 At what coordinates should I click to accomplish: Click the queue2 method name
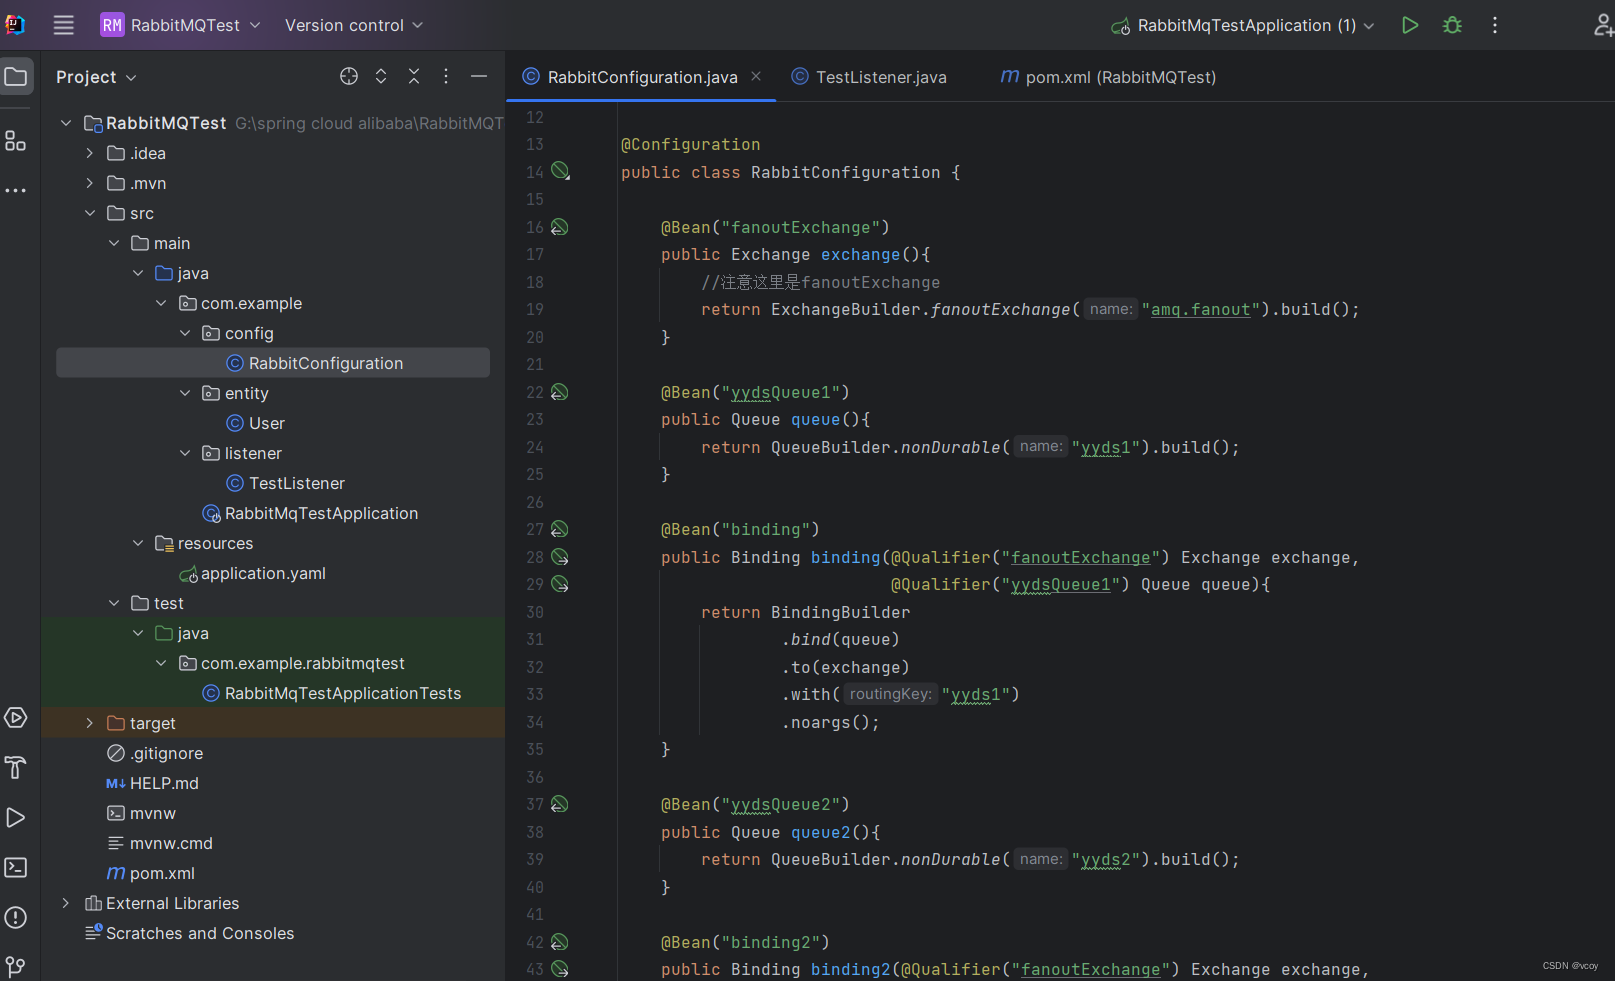tap(821, 832)
